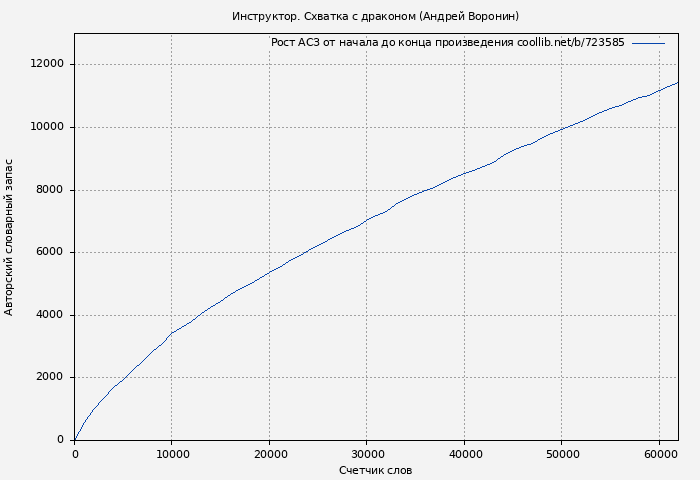Click the 'coollib.net/b/723585' text in legend

570,43
